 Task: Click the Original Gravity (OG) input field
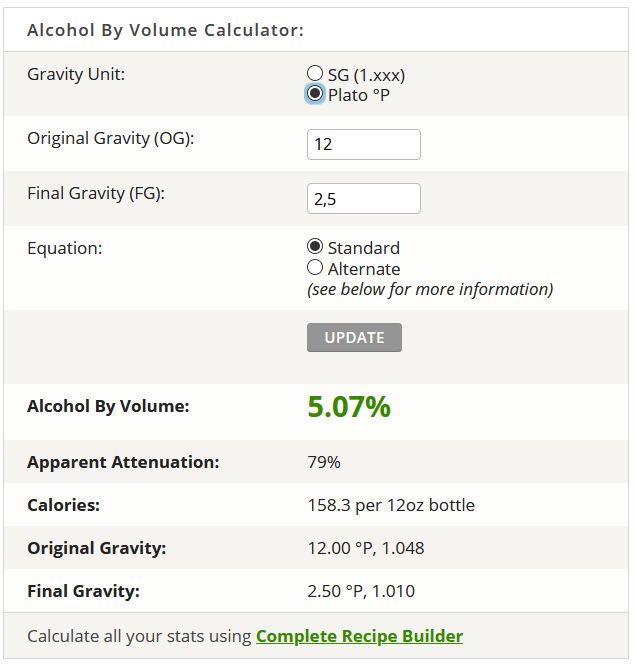363,144
